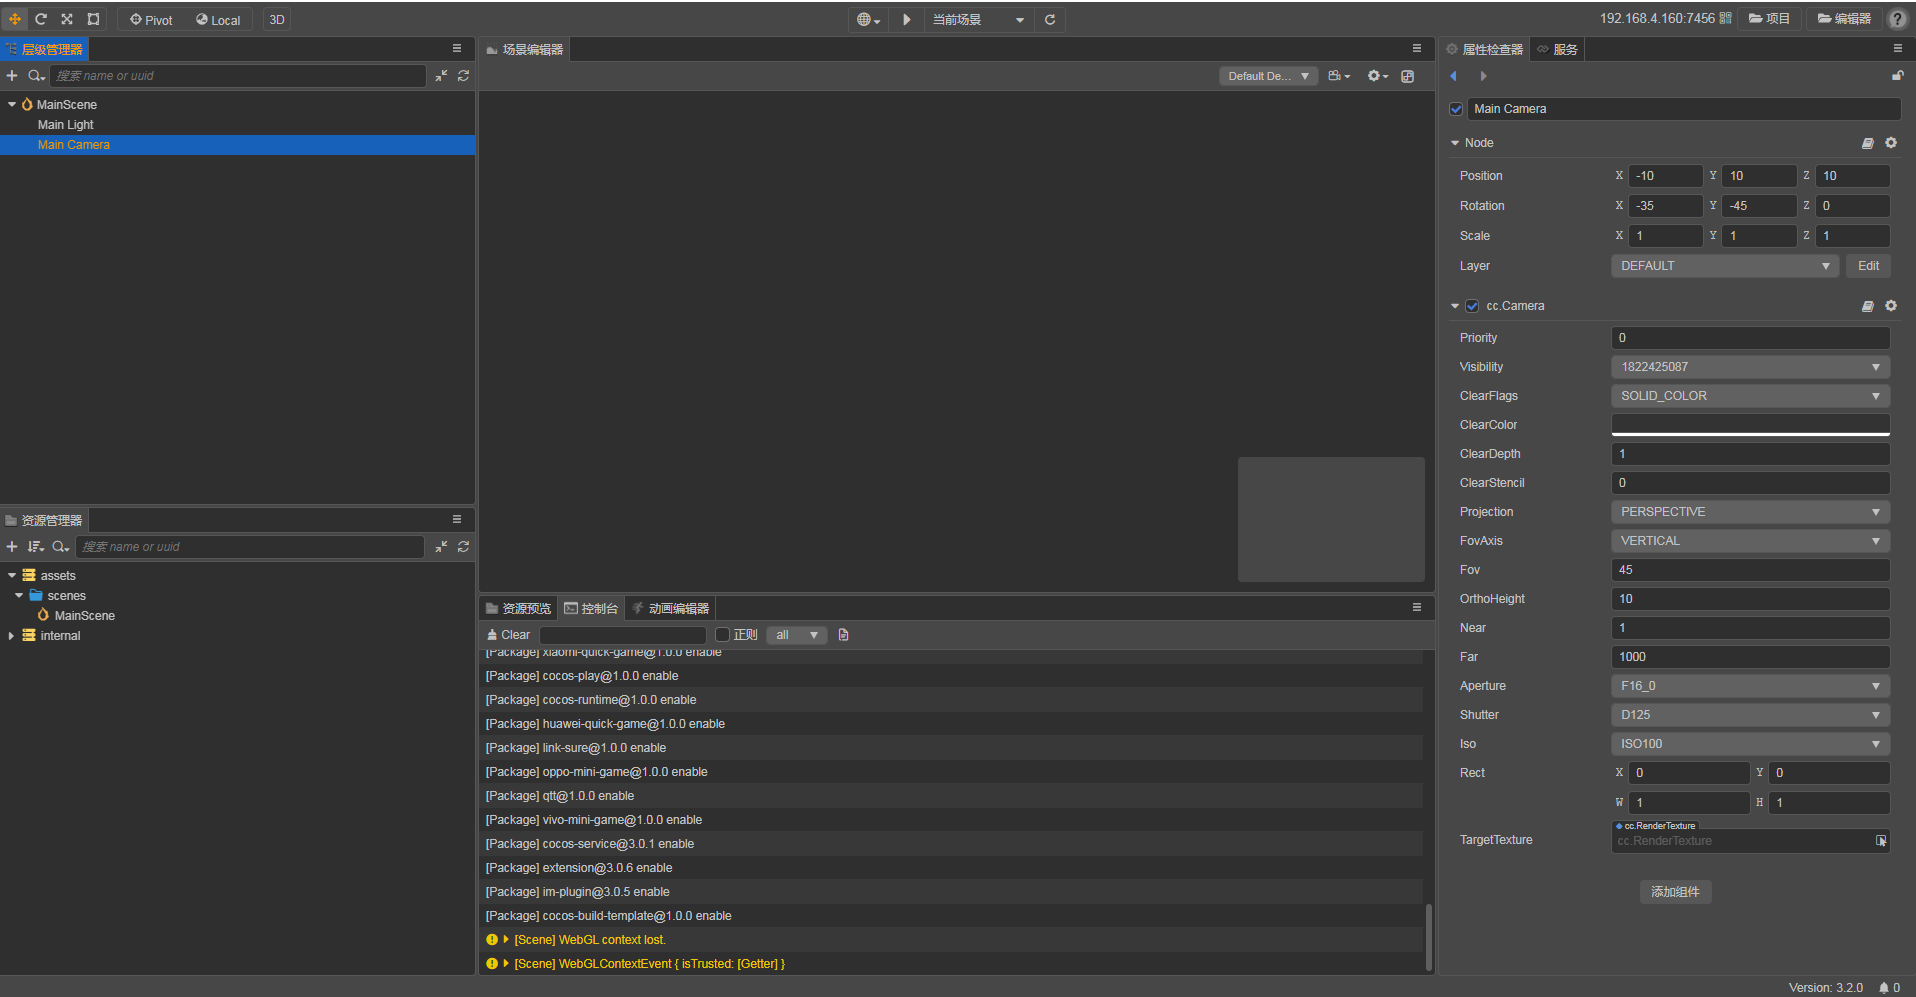The image size is (1916, 997).
Task: Click the Fov value field
Action: point(1750,570)
